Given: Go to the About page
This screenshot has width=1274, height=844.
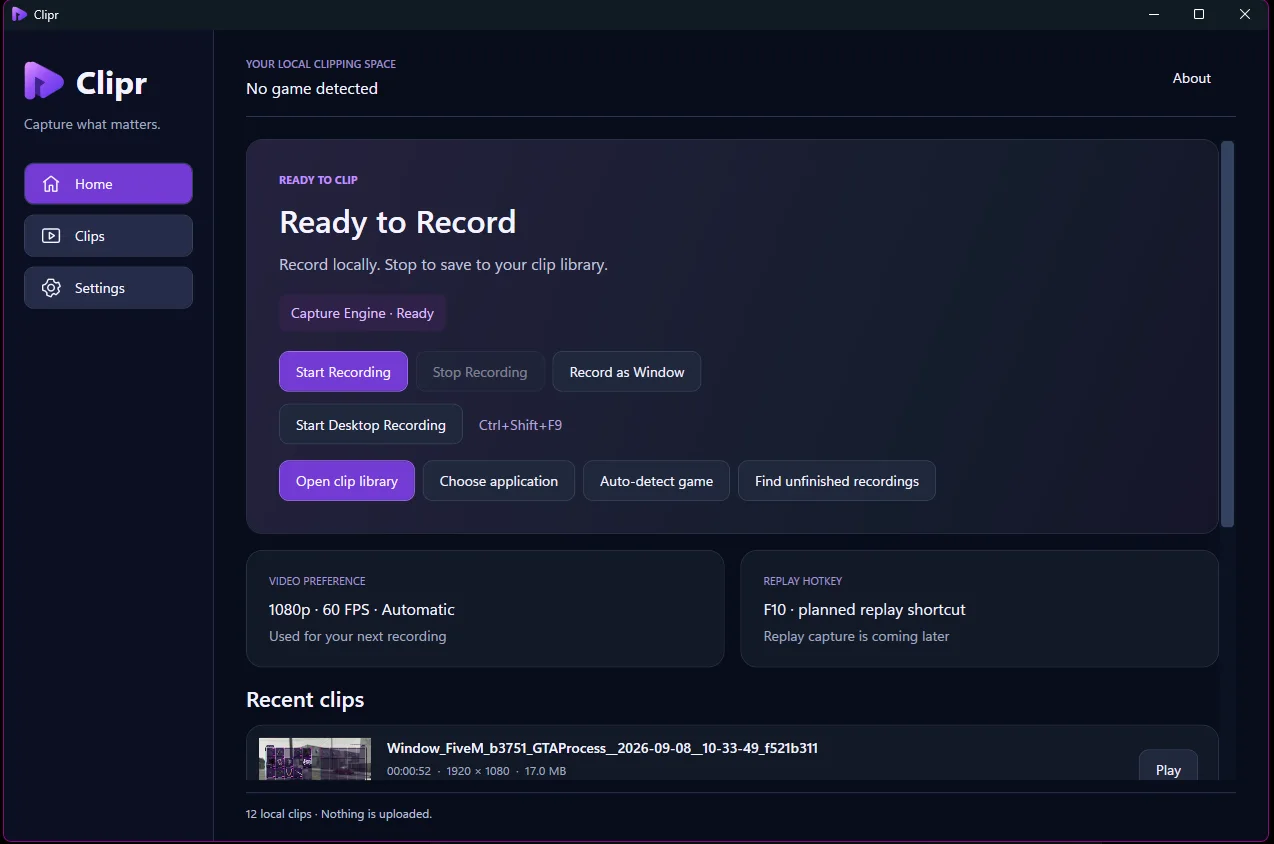Looking at the screenshot, I should pyautogui.click(x=1191, y=78).
